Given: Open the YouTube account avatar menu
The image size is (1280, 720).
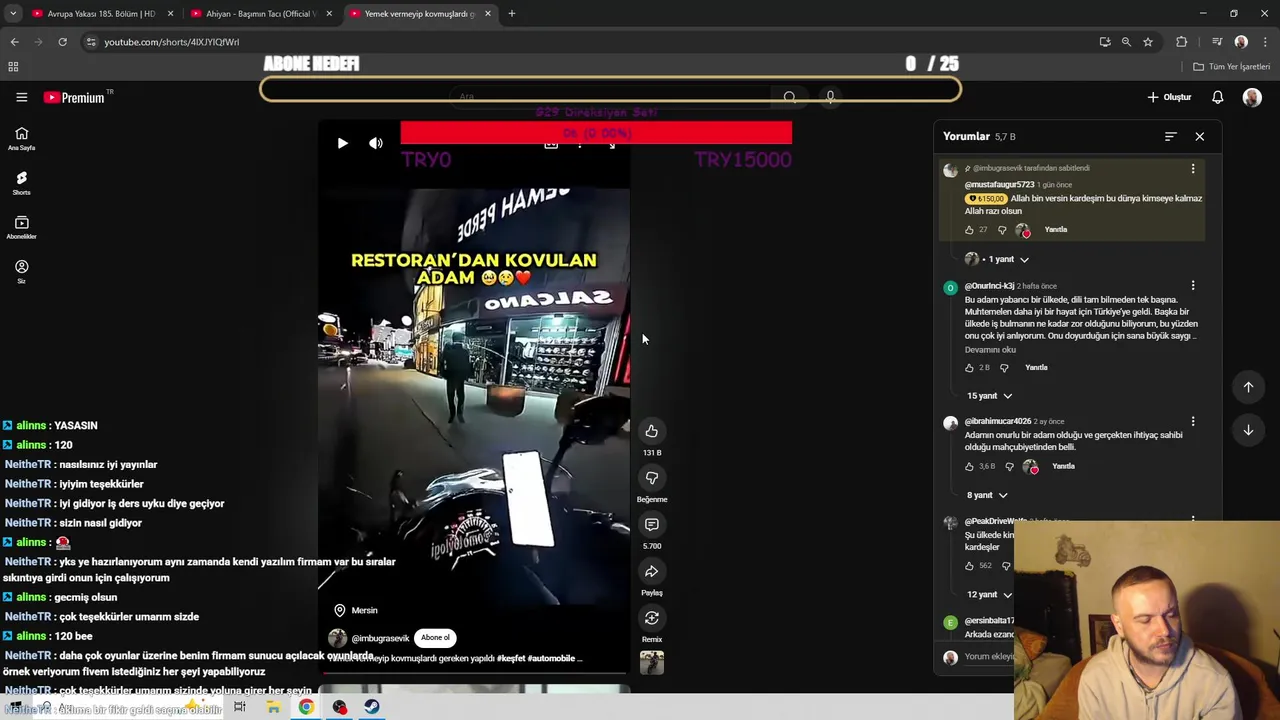Looking at the screenshot, I should [1252, 97].
